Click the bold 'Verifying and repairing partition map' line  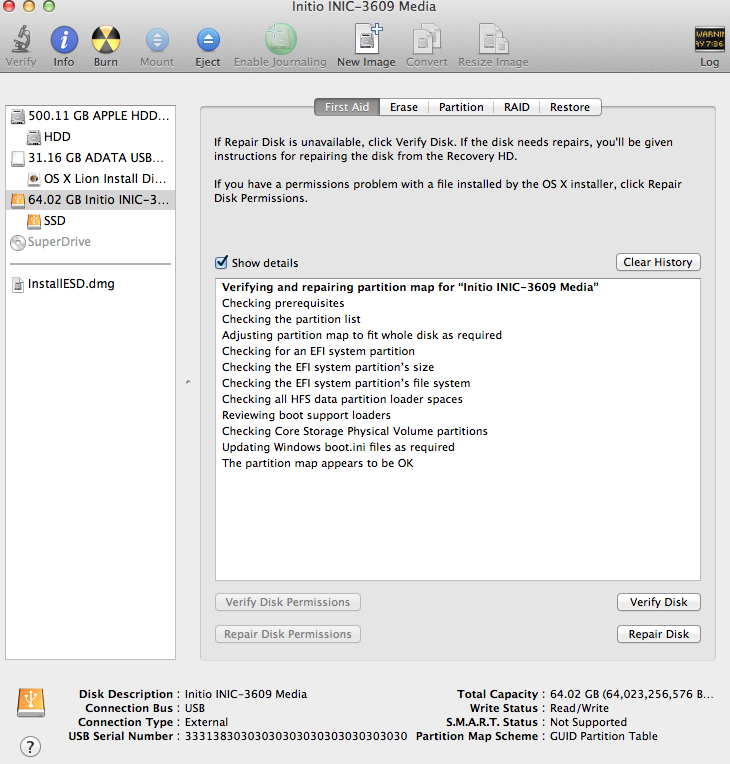coord(410,287)
